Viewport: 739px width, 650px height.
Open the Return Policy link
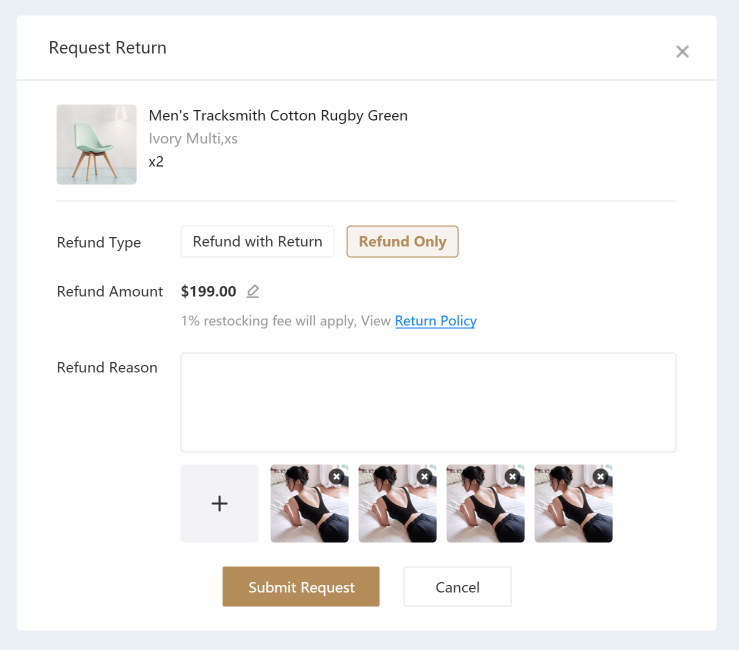tap(435, 321)
